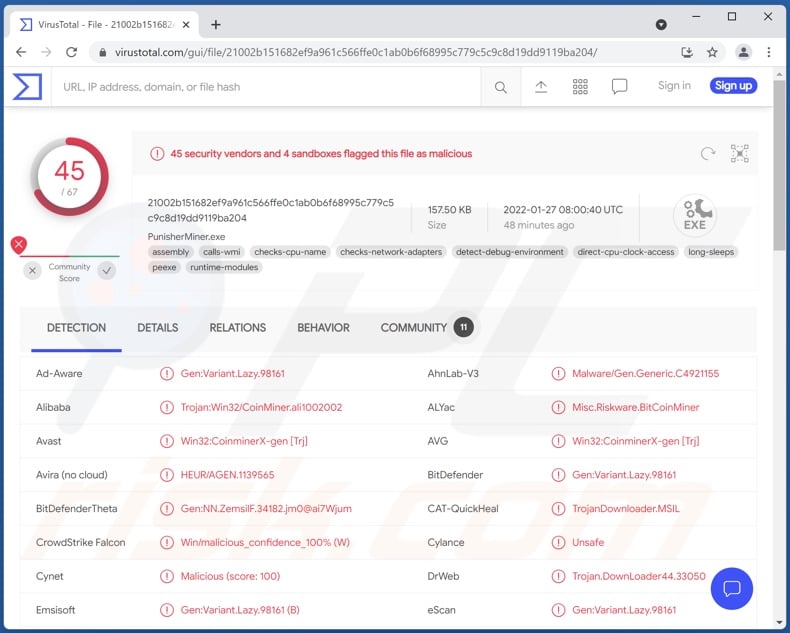Click the runtime-modules tag
The image size is (790, 633).
point(224,267)
